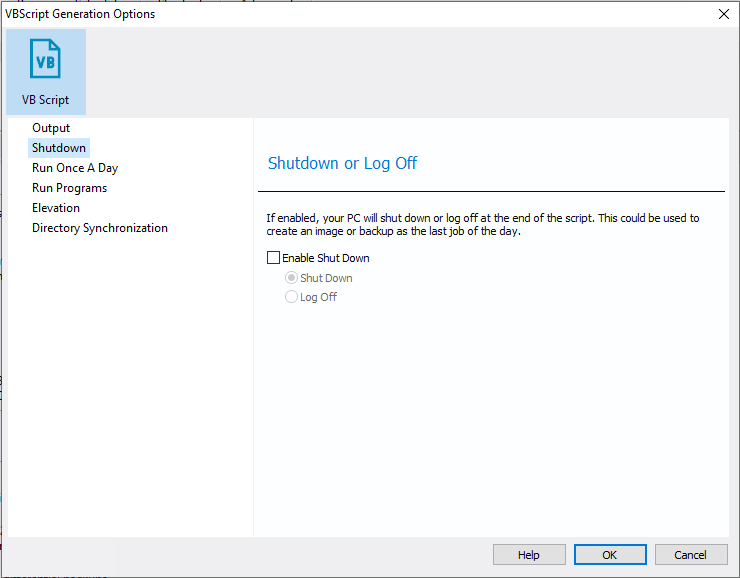Cancel the VBScript options dialog
740x578 pixels.
coord(690,554)
